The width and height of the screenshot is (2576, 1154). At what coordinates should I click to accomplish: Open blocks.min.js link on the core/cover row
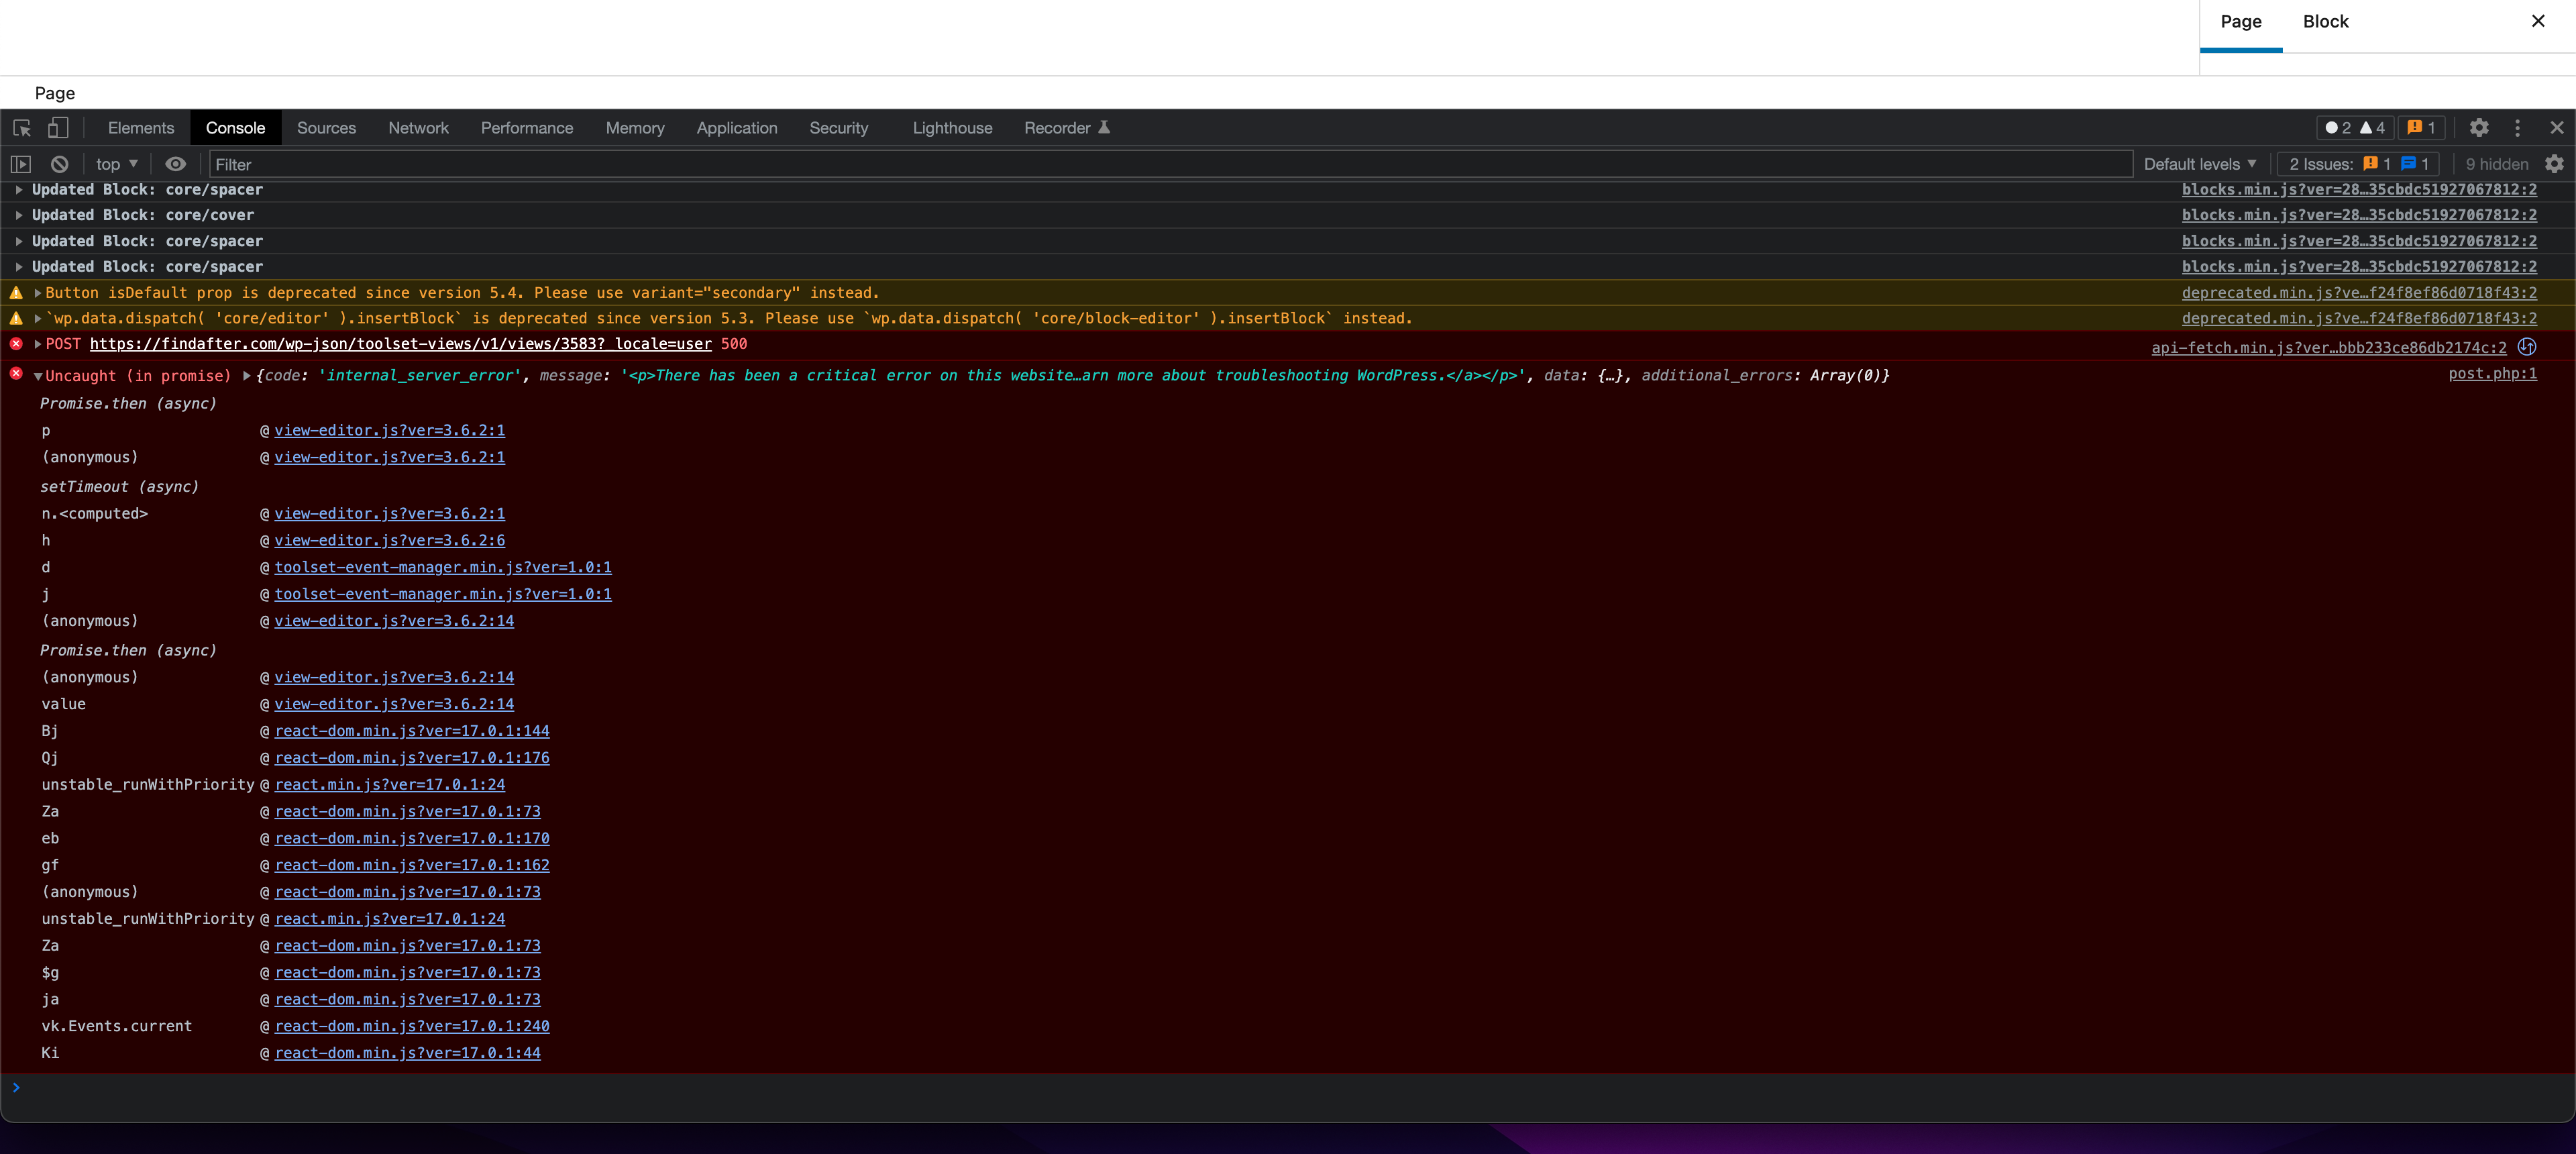[2359, 215]
